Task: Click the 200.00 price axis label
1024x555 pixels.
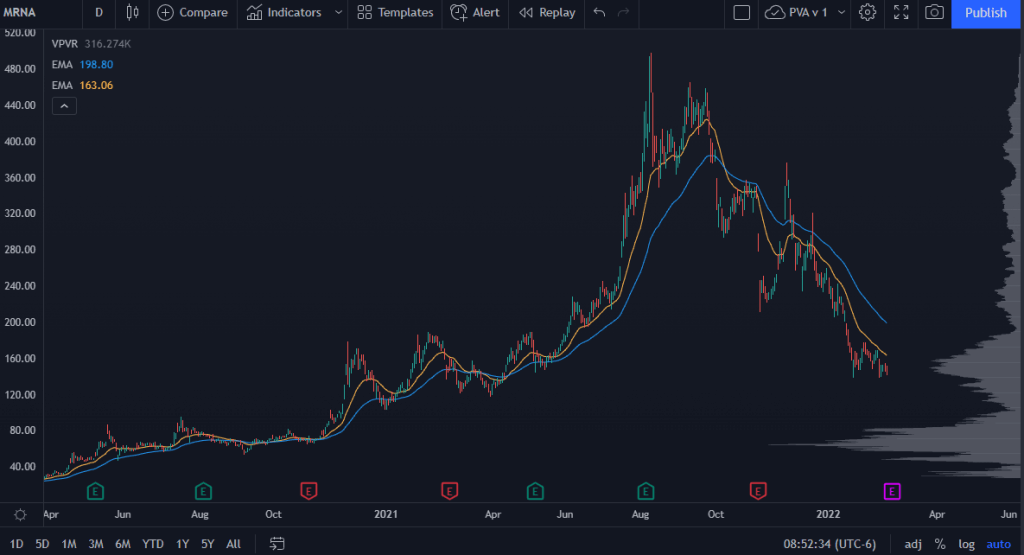Action: coord(20,322)
